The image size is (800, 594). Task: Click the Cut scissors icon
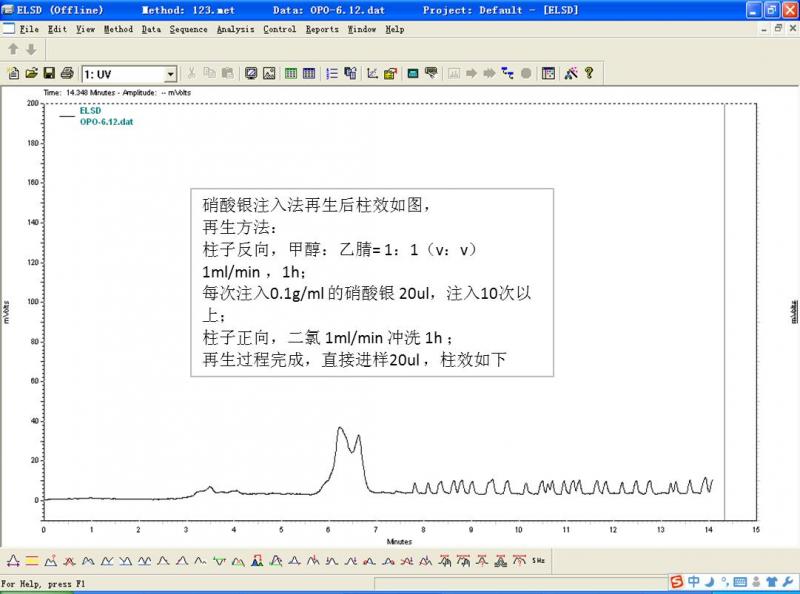tap(191, 73)
